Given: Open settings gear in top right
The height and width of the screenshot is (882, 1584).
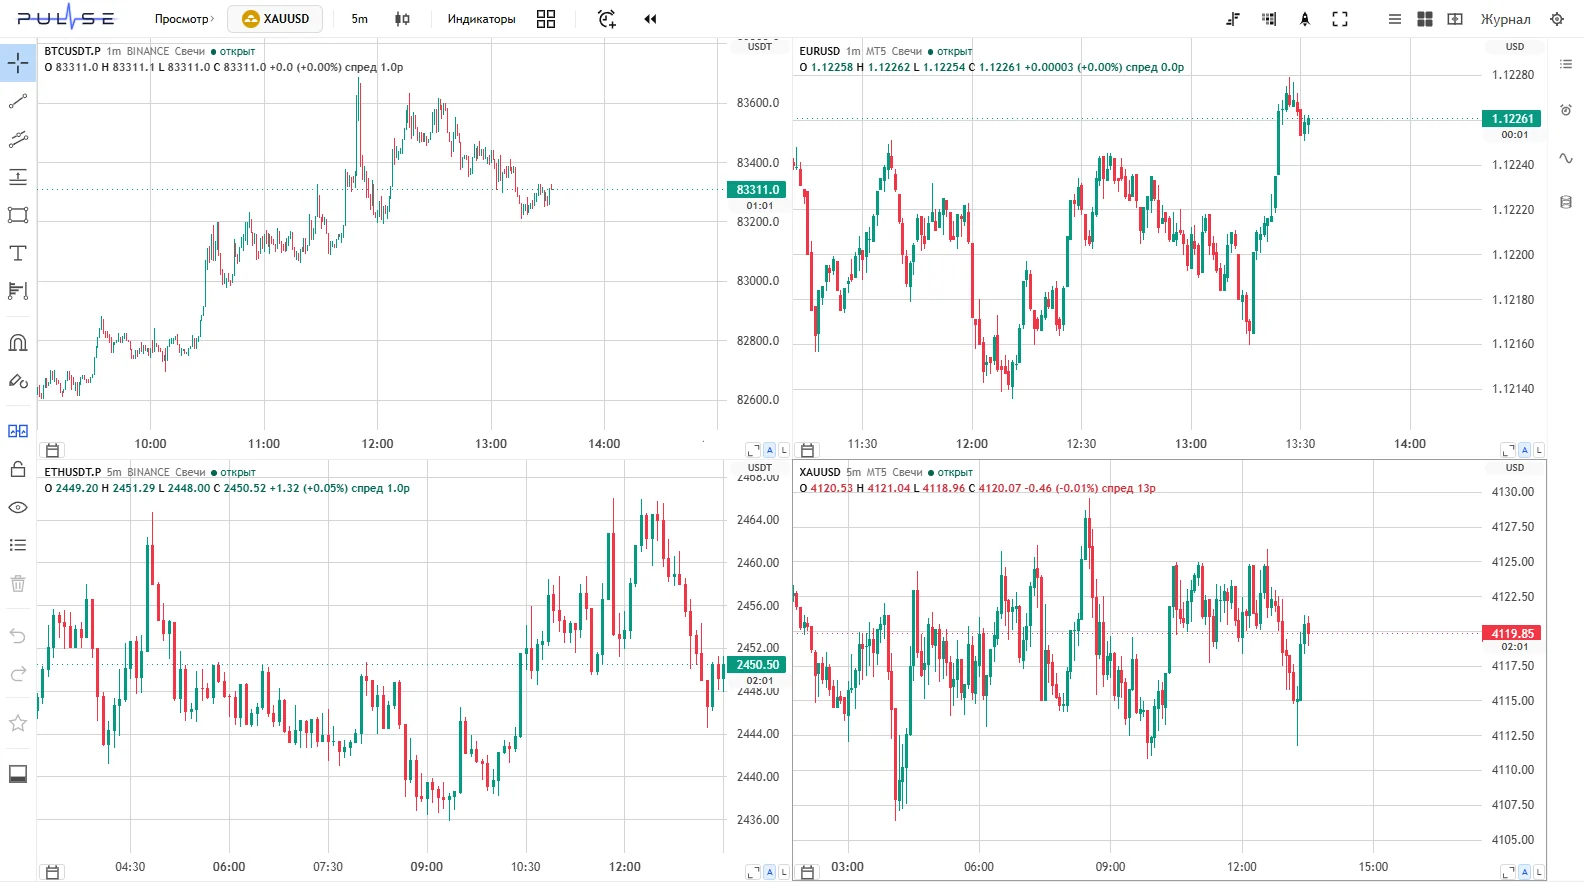Looking at the screenshot, I should pyautogui.click(x=1557, y=19).
